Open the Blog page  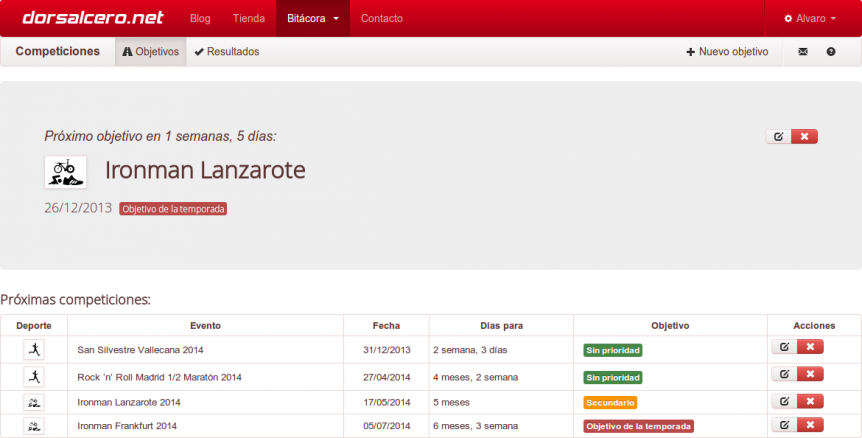click(x=200, y=18)
